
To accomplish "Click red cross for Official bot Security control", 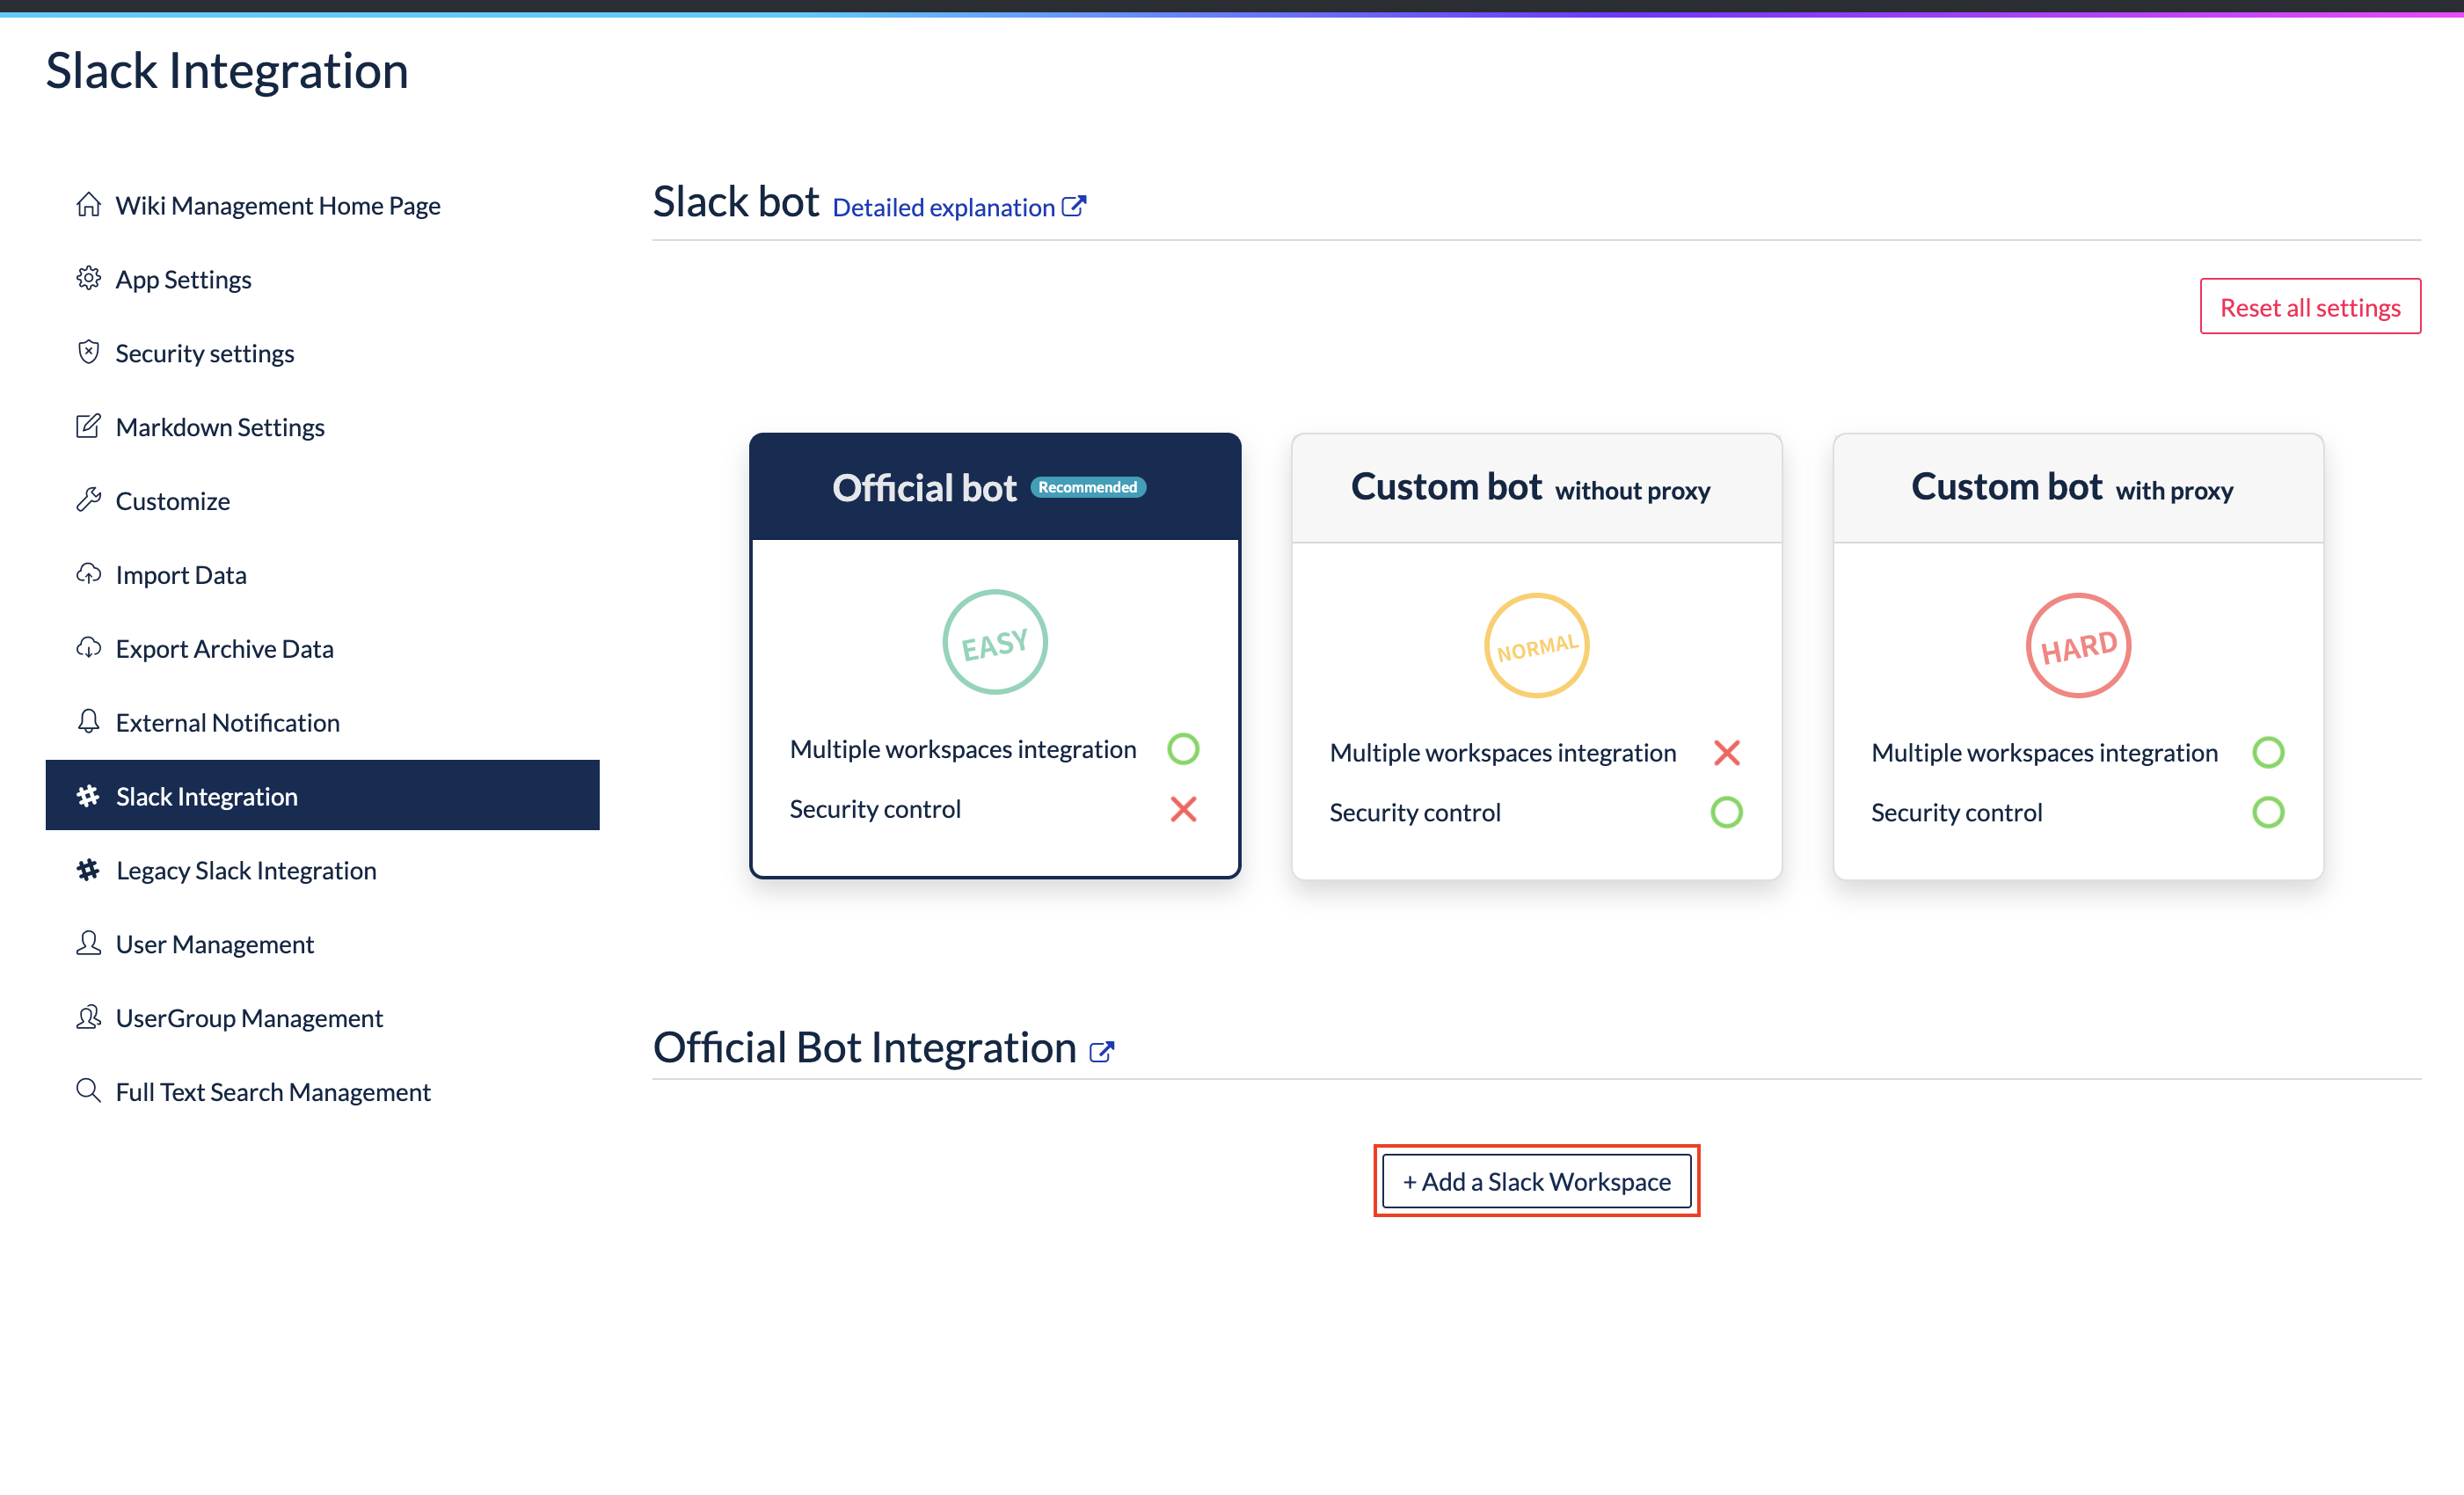I will [x=1183, y=809].
